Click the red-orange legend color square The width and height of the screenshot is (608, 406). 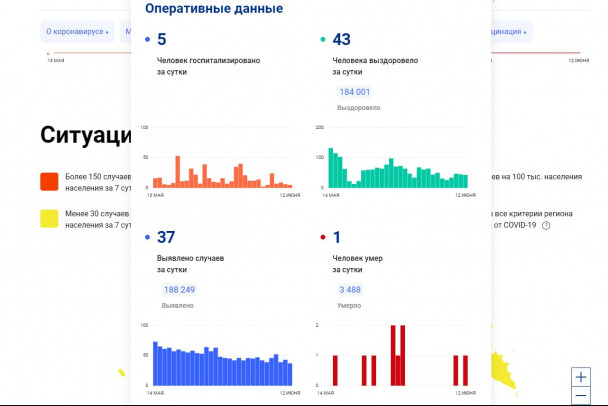(x=48, y=181)
